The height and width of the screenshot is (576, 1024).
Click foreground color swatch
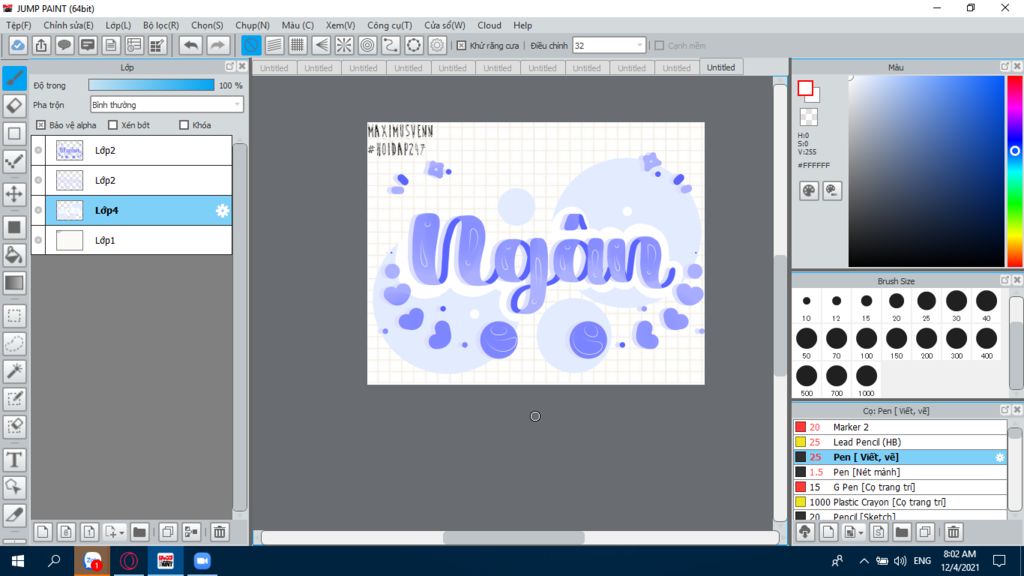coord(805,88)
